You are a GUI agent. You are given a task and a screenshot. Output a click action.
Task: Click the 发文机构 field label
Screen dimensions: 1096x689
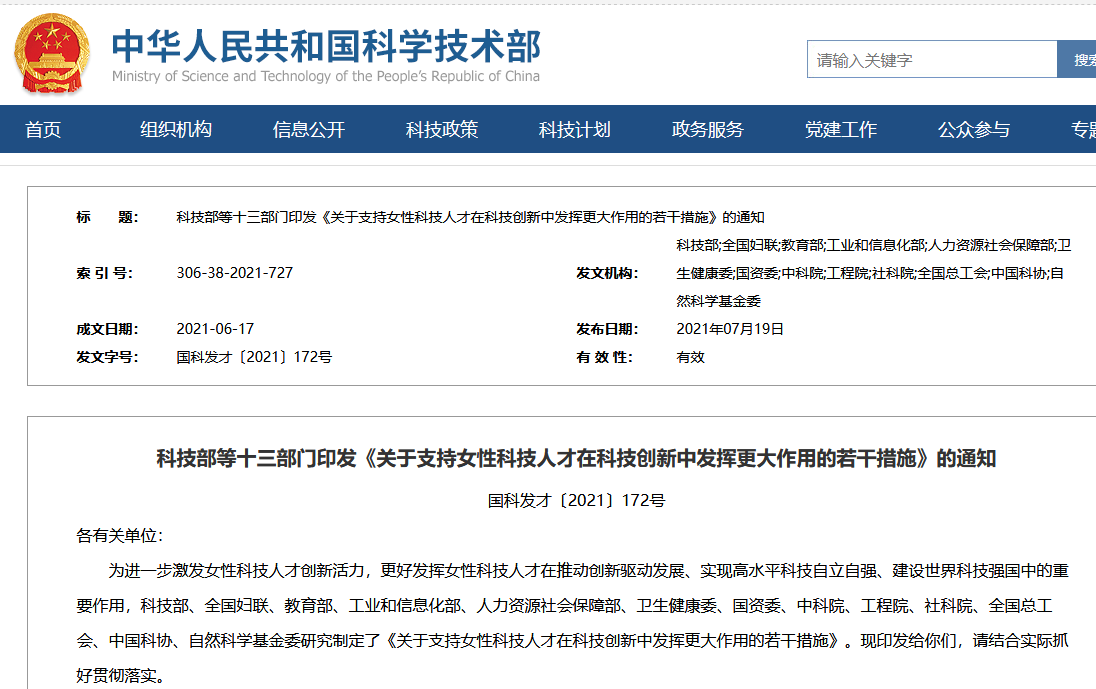click(607, 273)
